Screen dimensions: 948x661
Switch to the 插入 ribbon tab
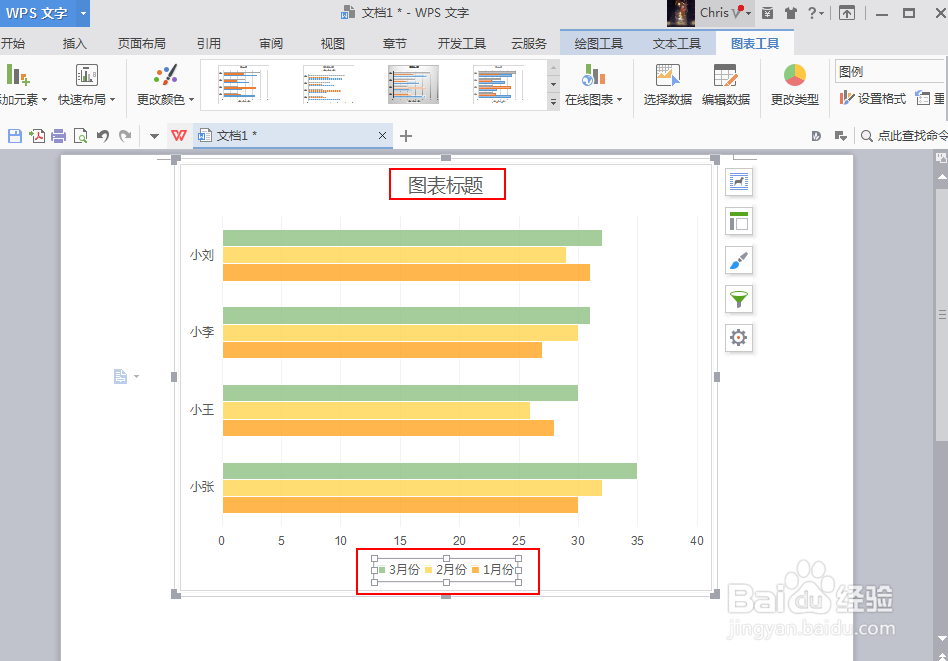73,43
